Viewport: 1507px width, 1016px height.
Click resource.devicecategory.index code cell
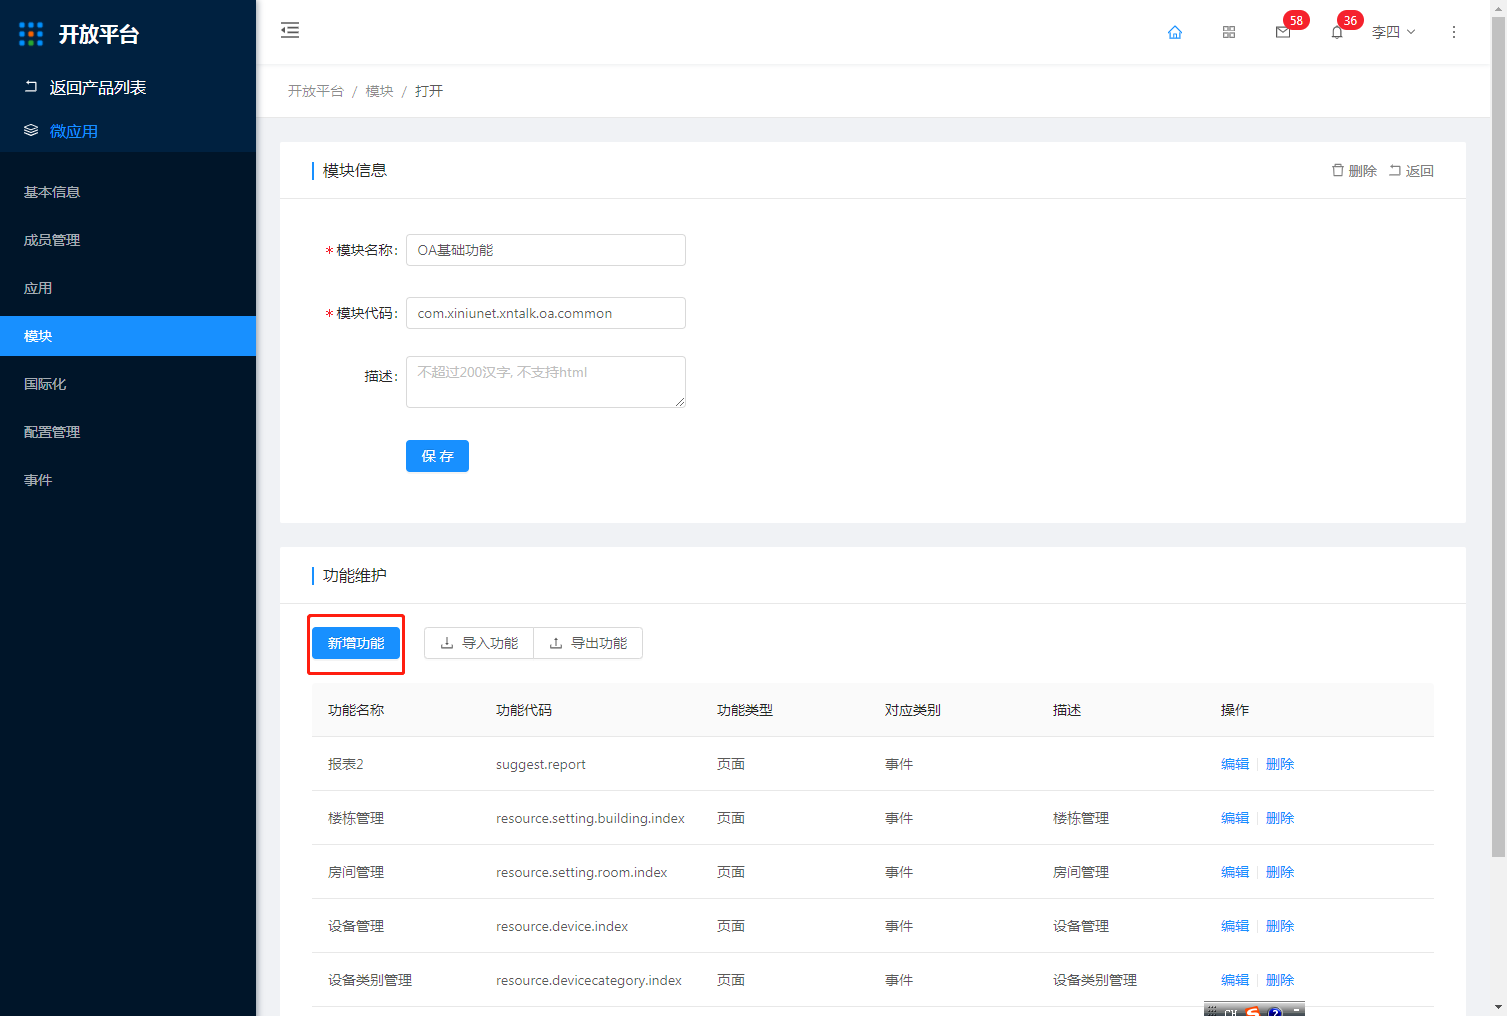589,980
